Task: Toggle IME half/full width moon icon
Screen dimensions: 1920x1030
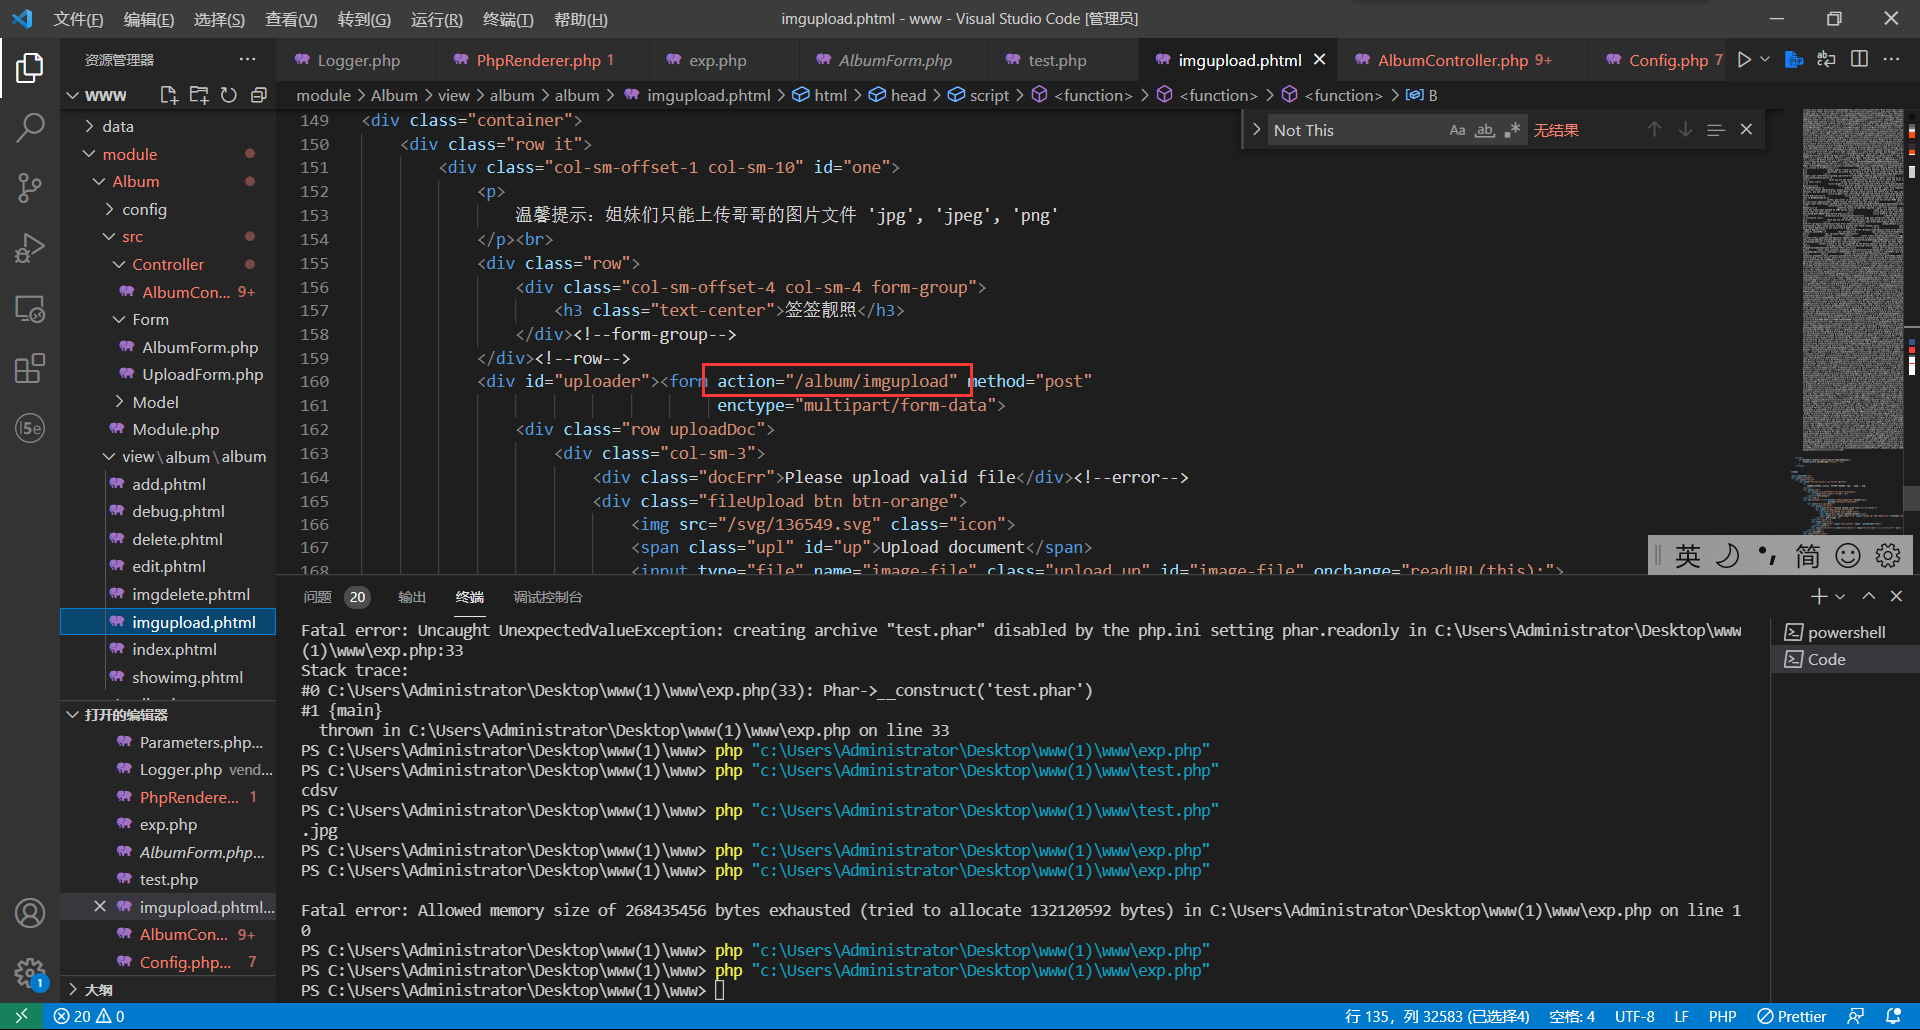Action: tap(1727, 555)
